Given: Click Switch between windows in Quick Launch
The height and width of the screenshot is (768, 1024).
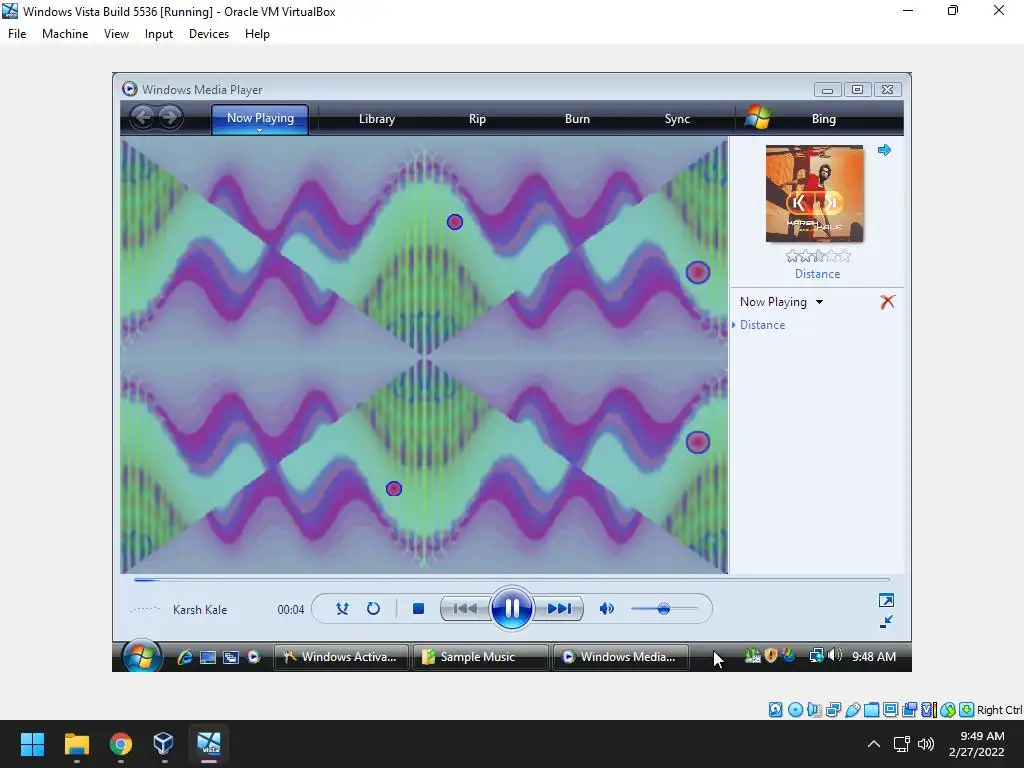Looking at the screenshot, I should (231, 657).
